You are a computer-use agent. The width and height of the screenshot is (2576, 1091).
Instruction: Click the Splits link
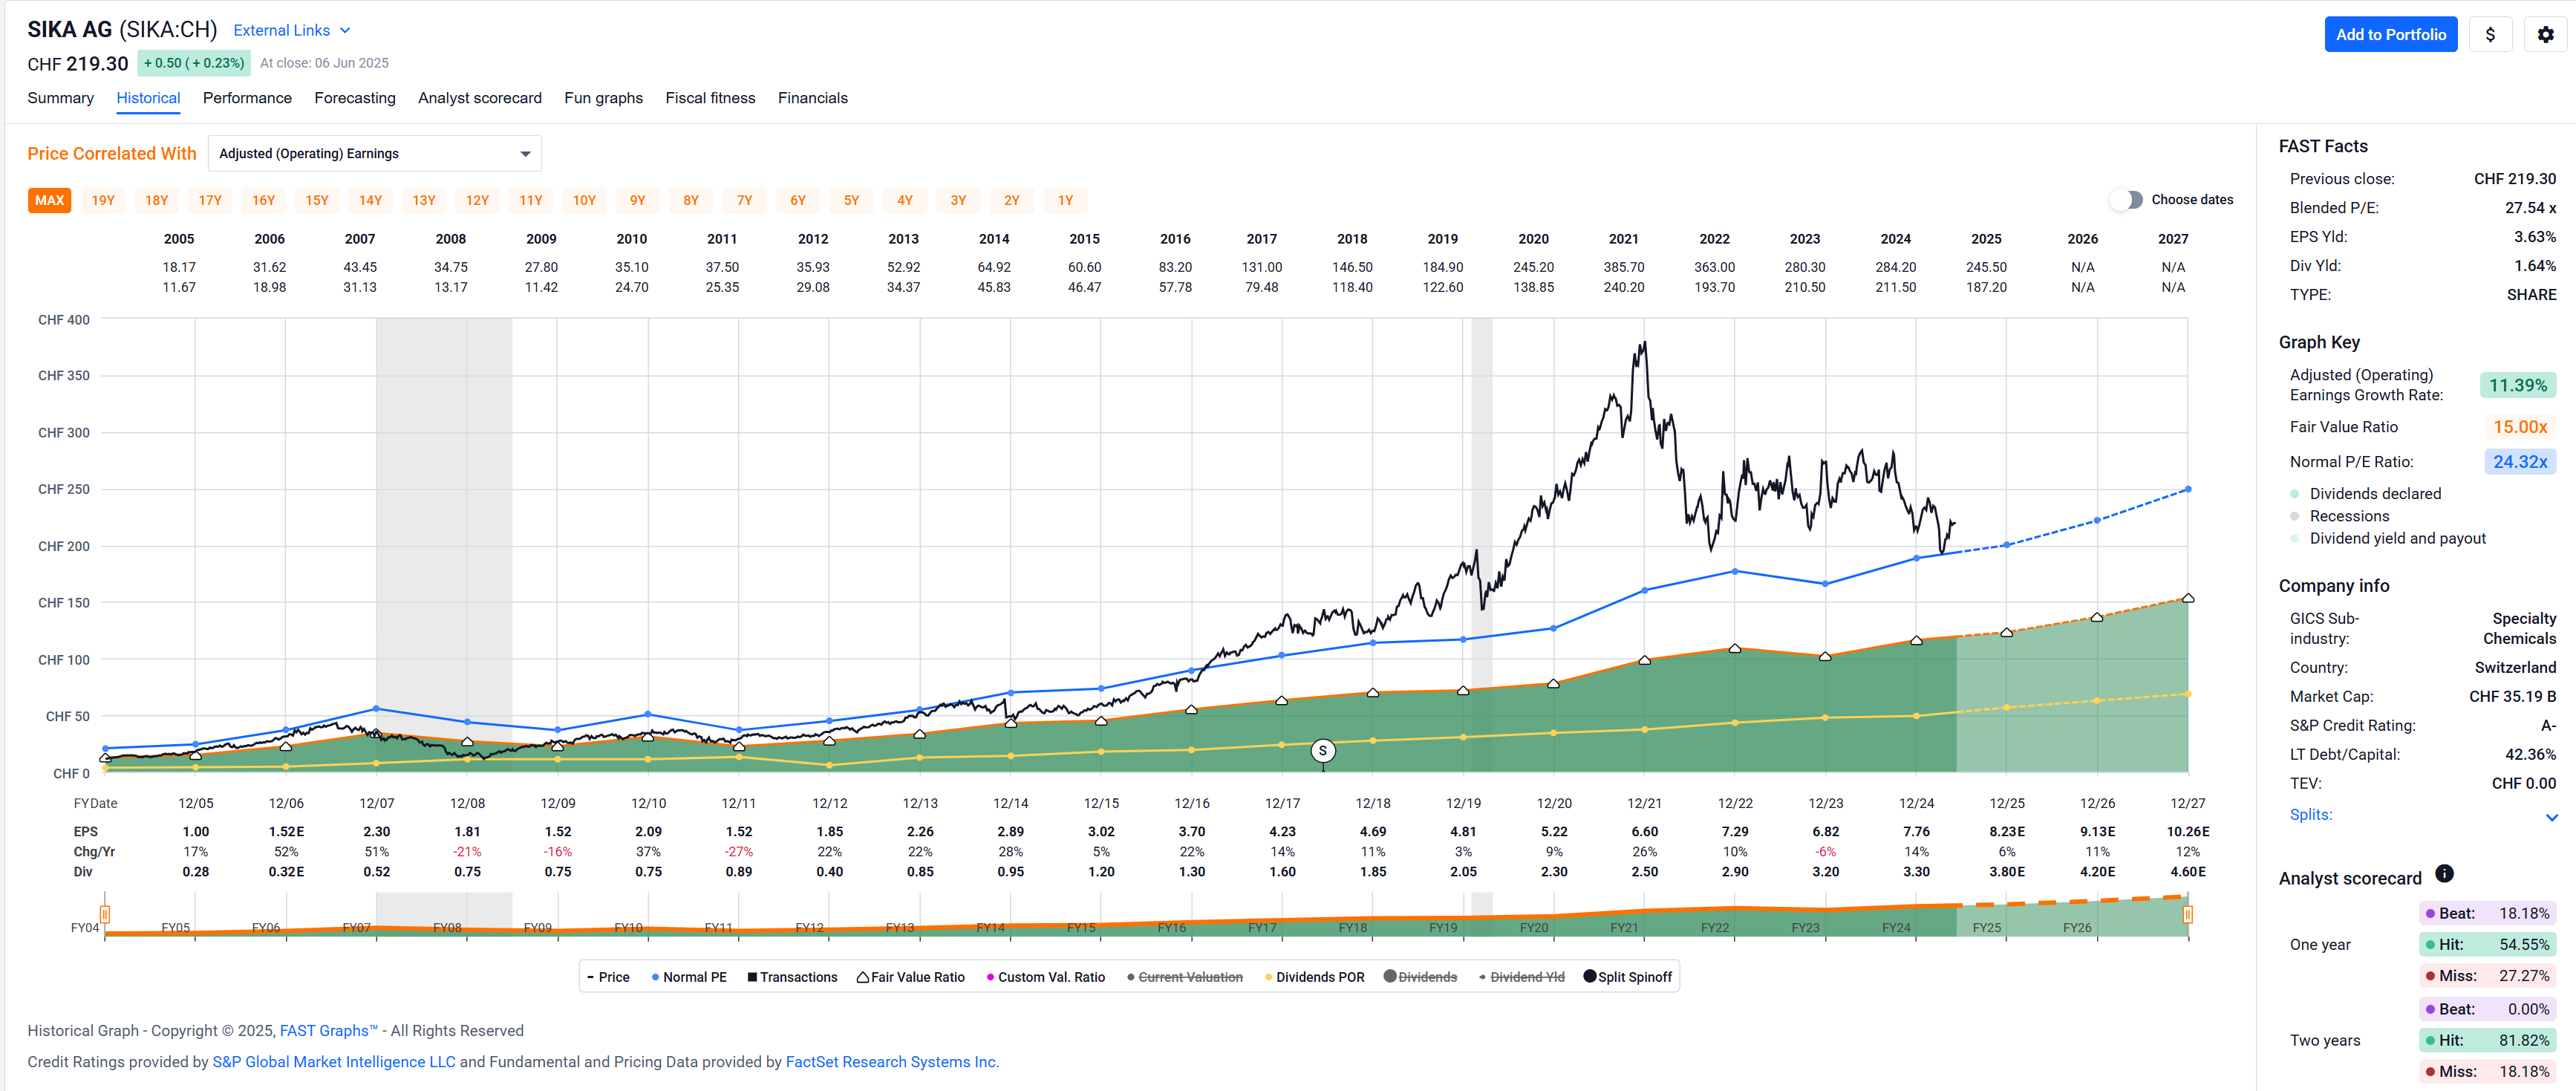point(2310,815)
